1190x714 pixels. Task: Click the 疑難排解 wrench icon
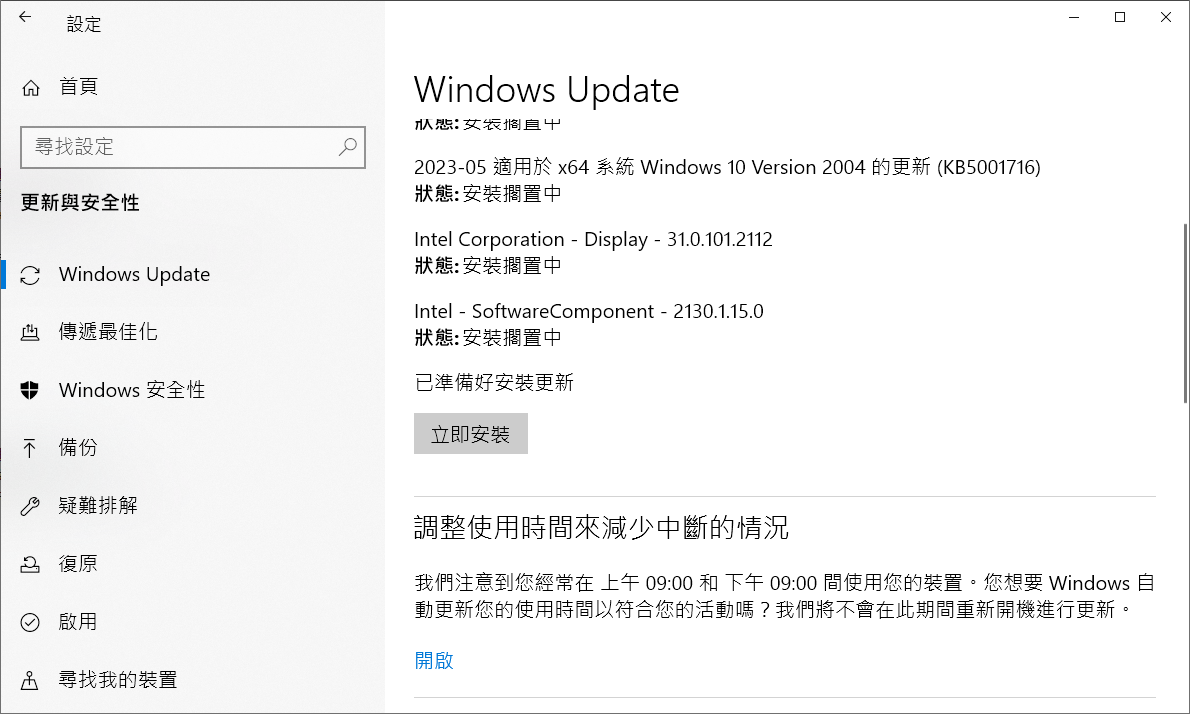click(31, 506)
